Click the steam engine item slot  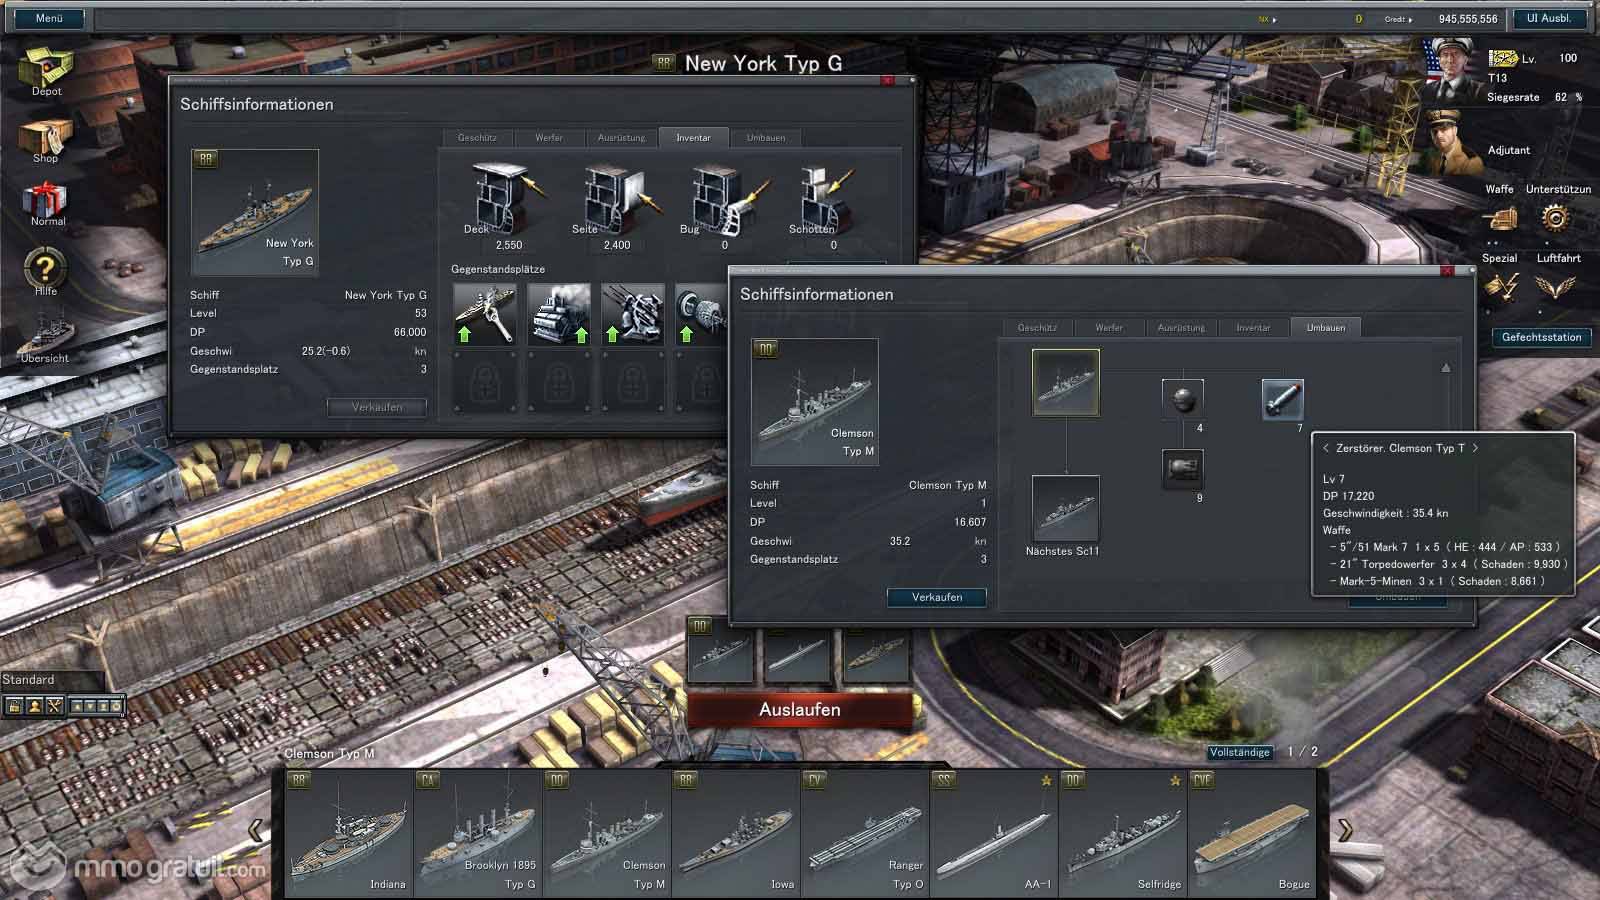point(558,314)
